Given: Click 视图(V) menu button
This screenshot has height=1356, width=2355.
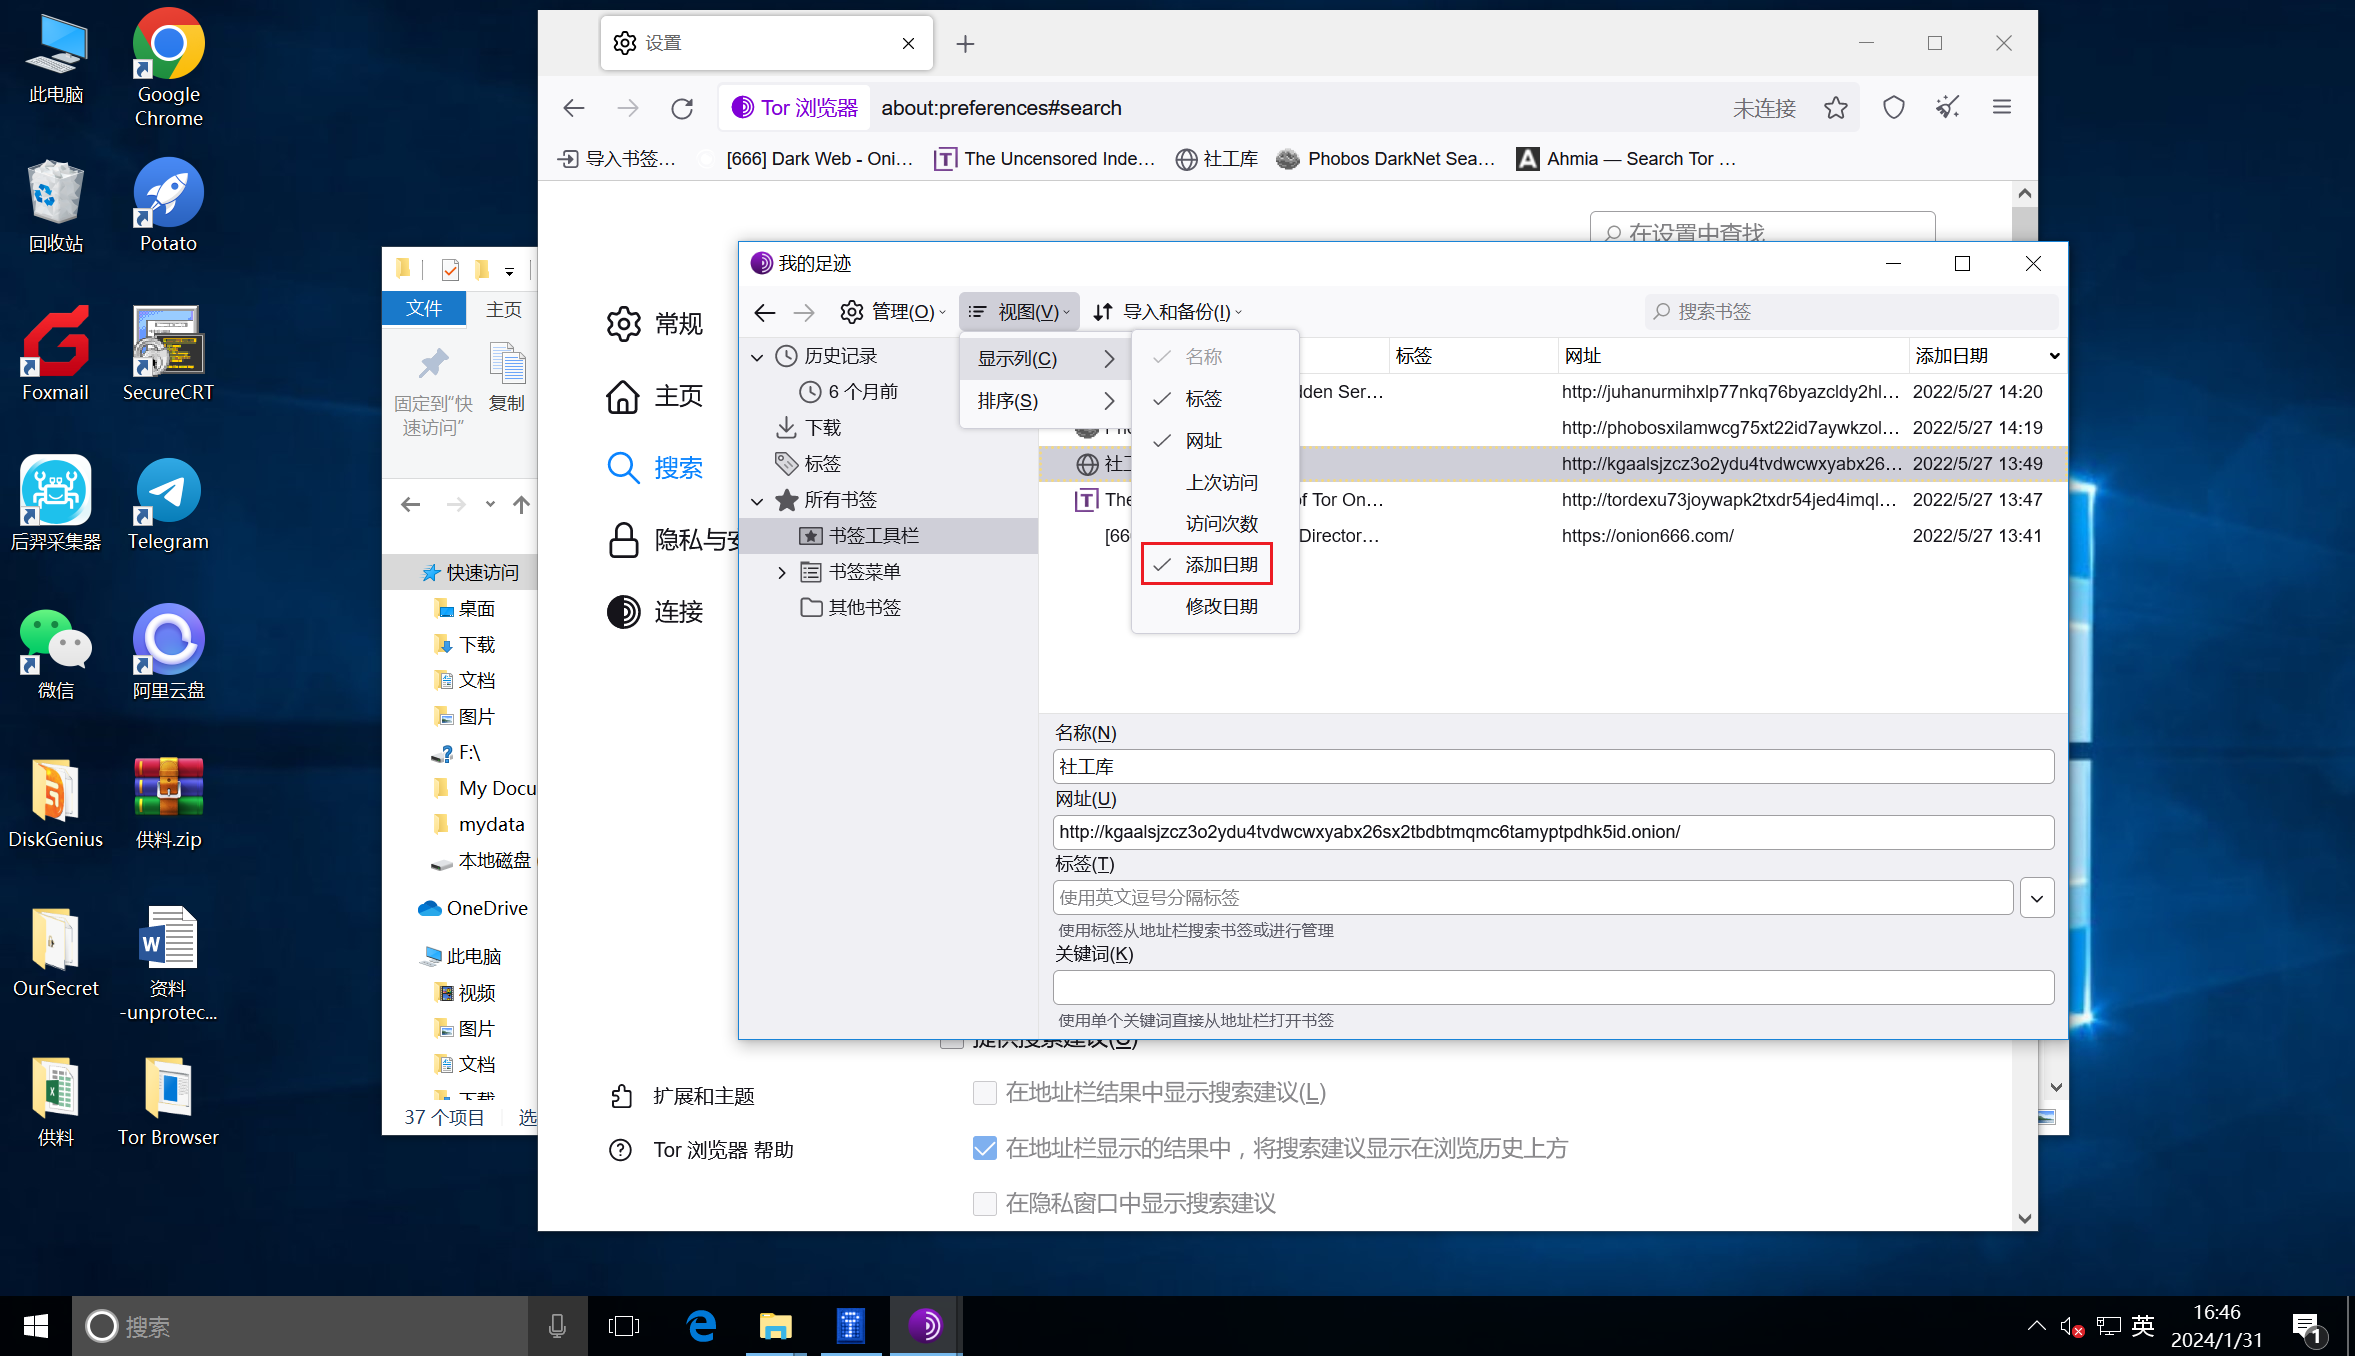Looking at the screenshot, I should click(1018, 312).
